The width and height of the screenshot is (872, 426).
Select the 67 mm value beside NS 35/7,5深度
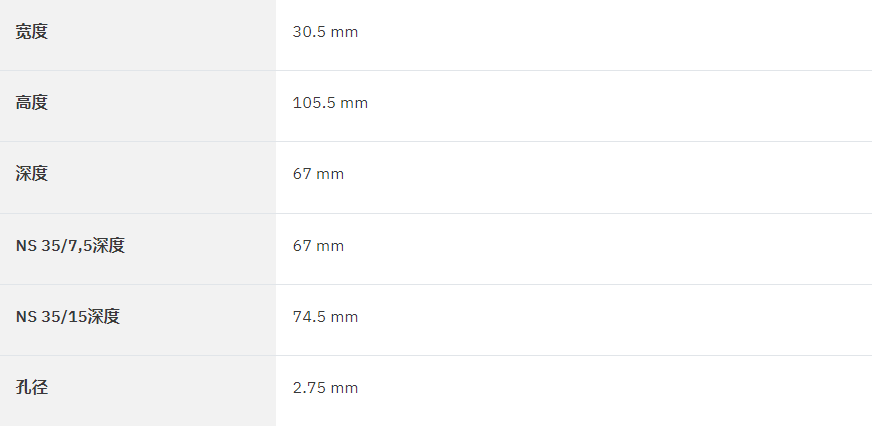(x=318, y=245)
